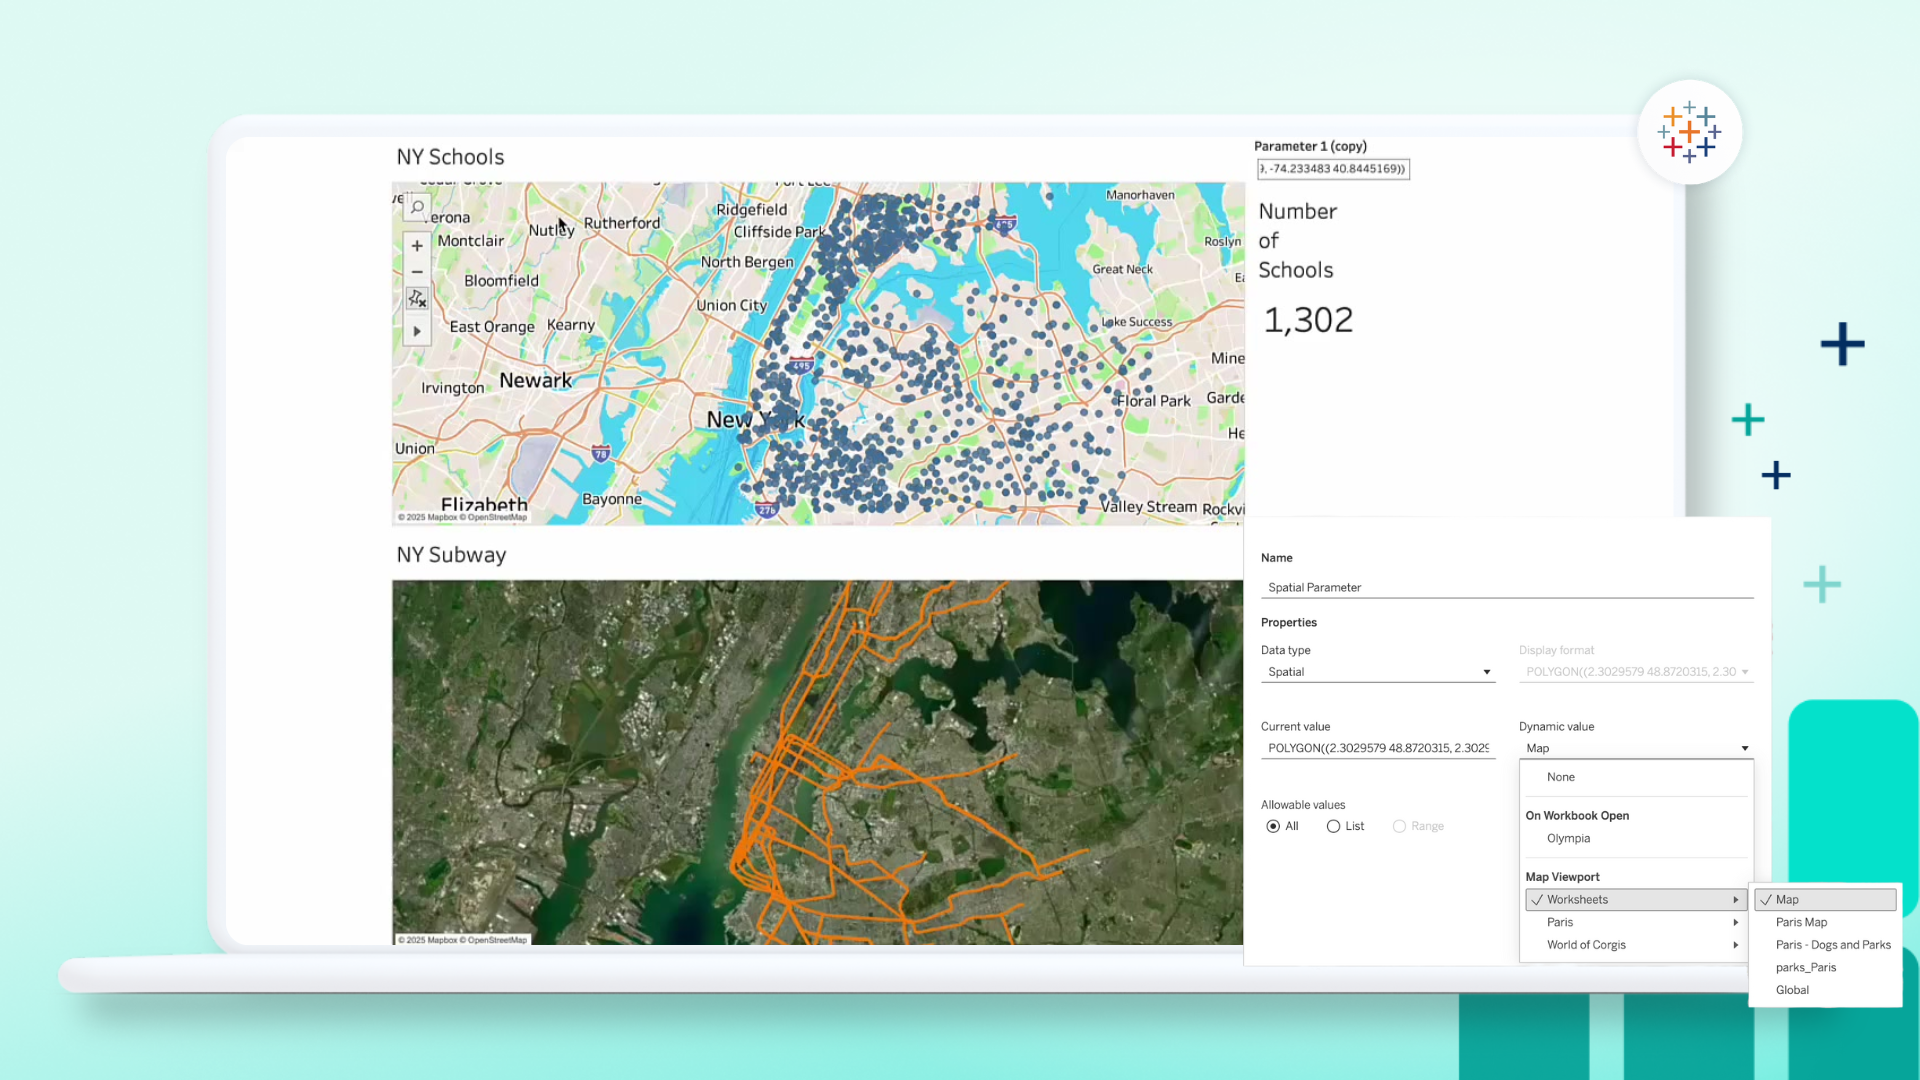Click the I-278 highway shield on map
Image resolution: width=1920 pixels, height=1080 pixels.
(x=767, y=509)
